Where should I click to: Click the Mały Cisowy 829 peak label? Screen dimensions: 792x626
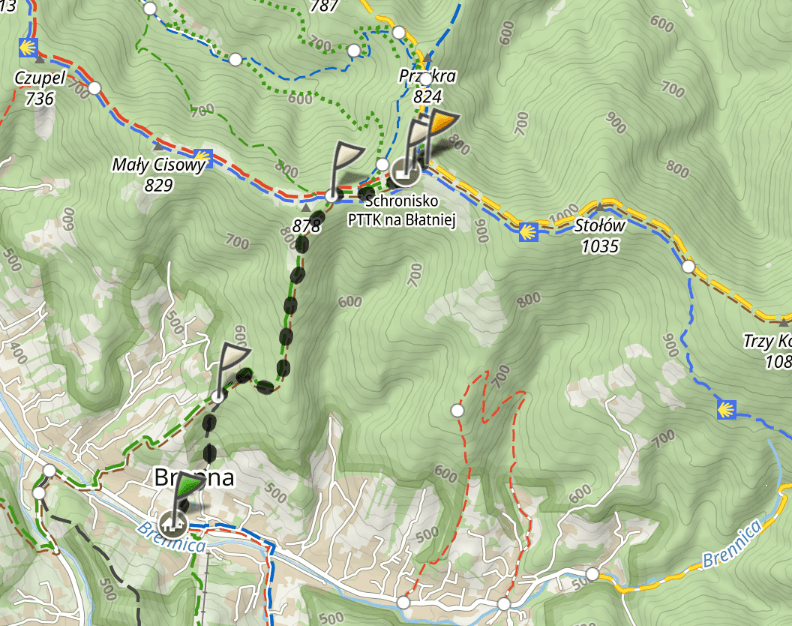click(159, 175)
